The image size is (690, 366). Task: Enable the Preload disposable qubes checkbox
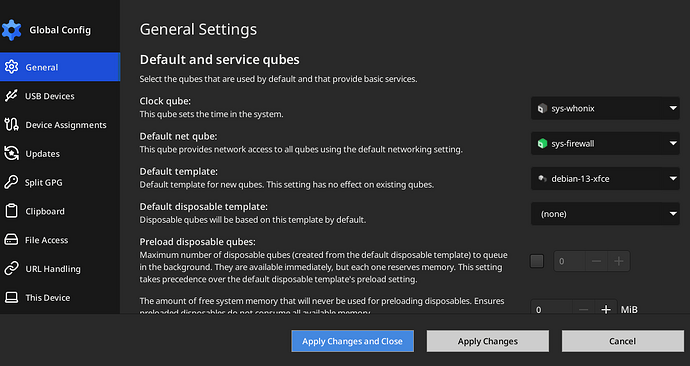(537, 261)
